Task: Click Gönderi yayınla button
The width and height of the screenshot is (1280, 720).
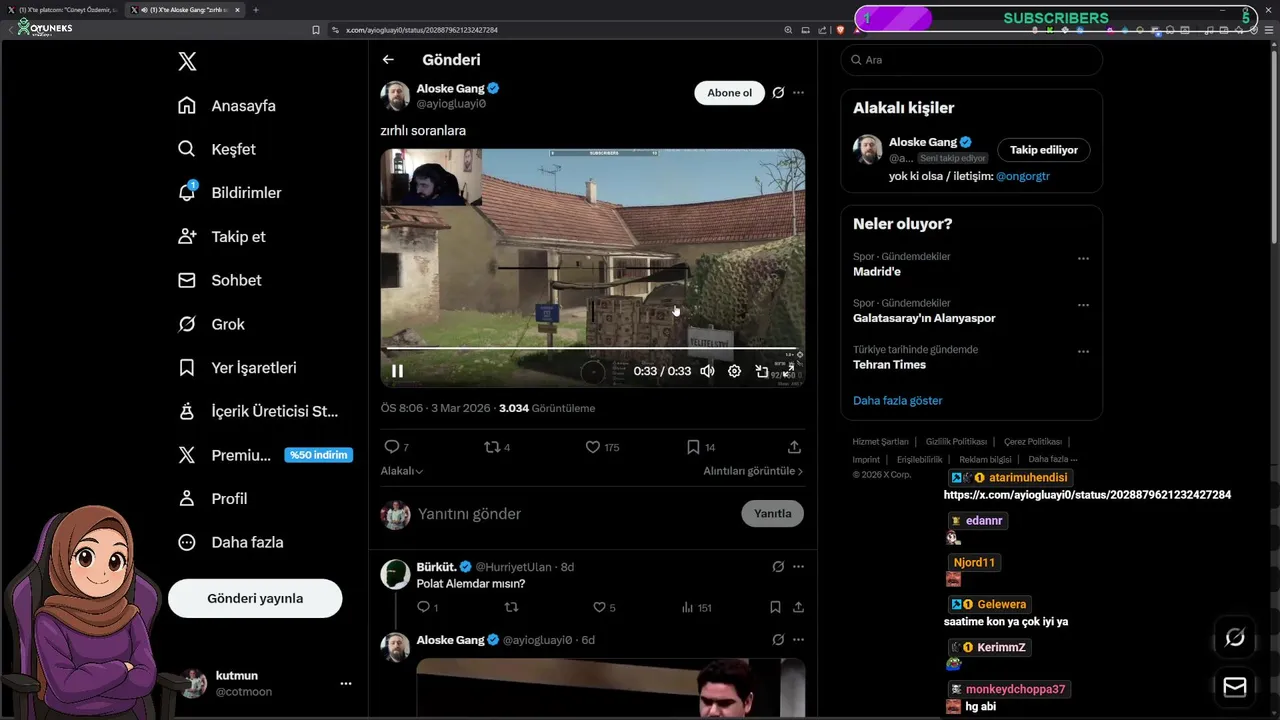Action: [x=255, y=598]
